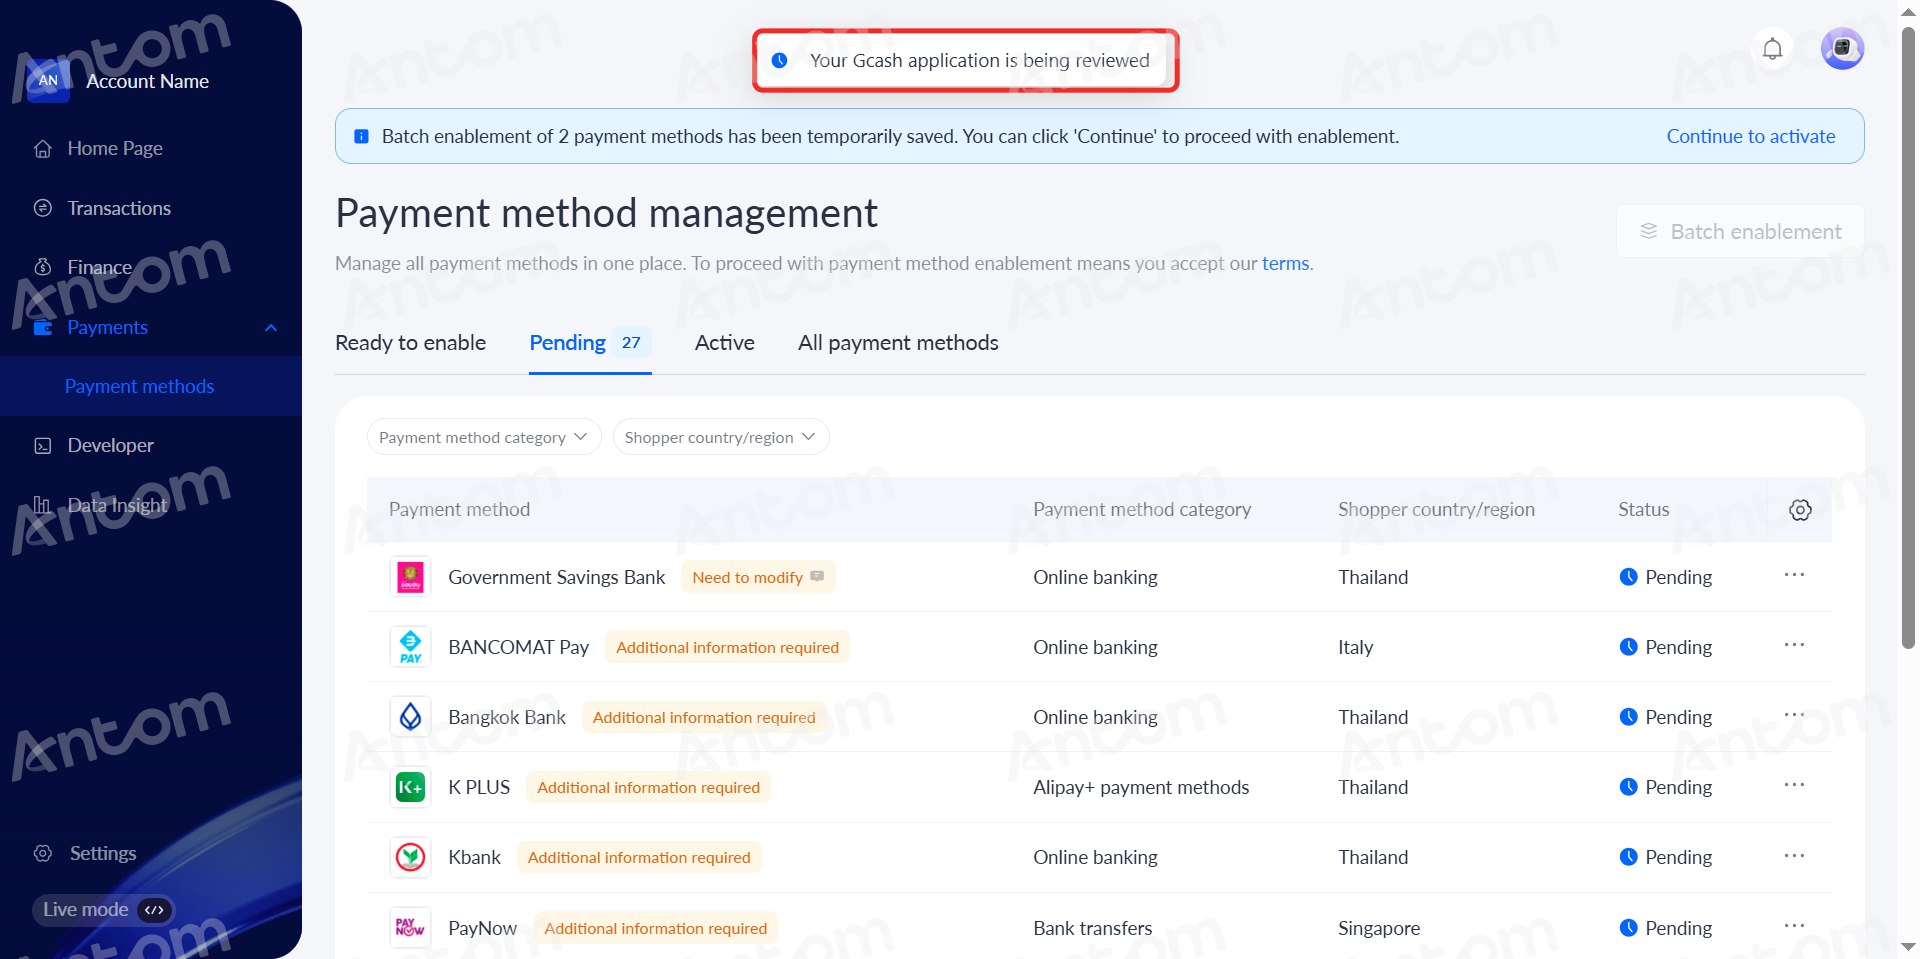Viewport: 1920px width, 959px height.
Task: Click Continue to activate link
Action: click(1750, 136)
